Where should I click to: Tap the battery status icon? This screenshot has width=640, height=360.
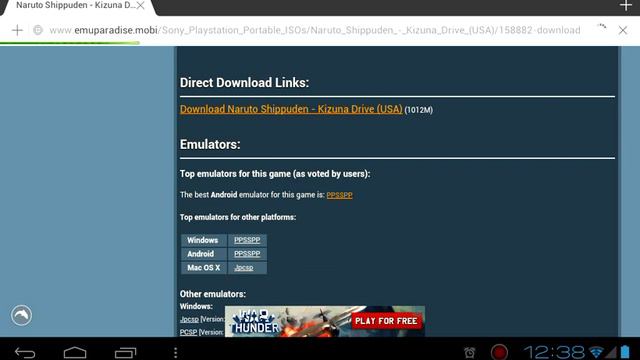[625, 352]
